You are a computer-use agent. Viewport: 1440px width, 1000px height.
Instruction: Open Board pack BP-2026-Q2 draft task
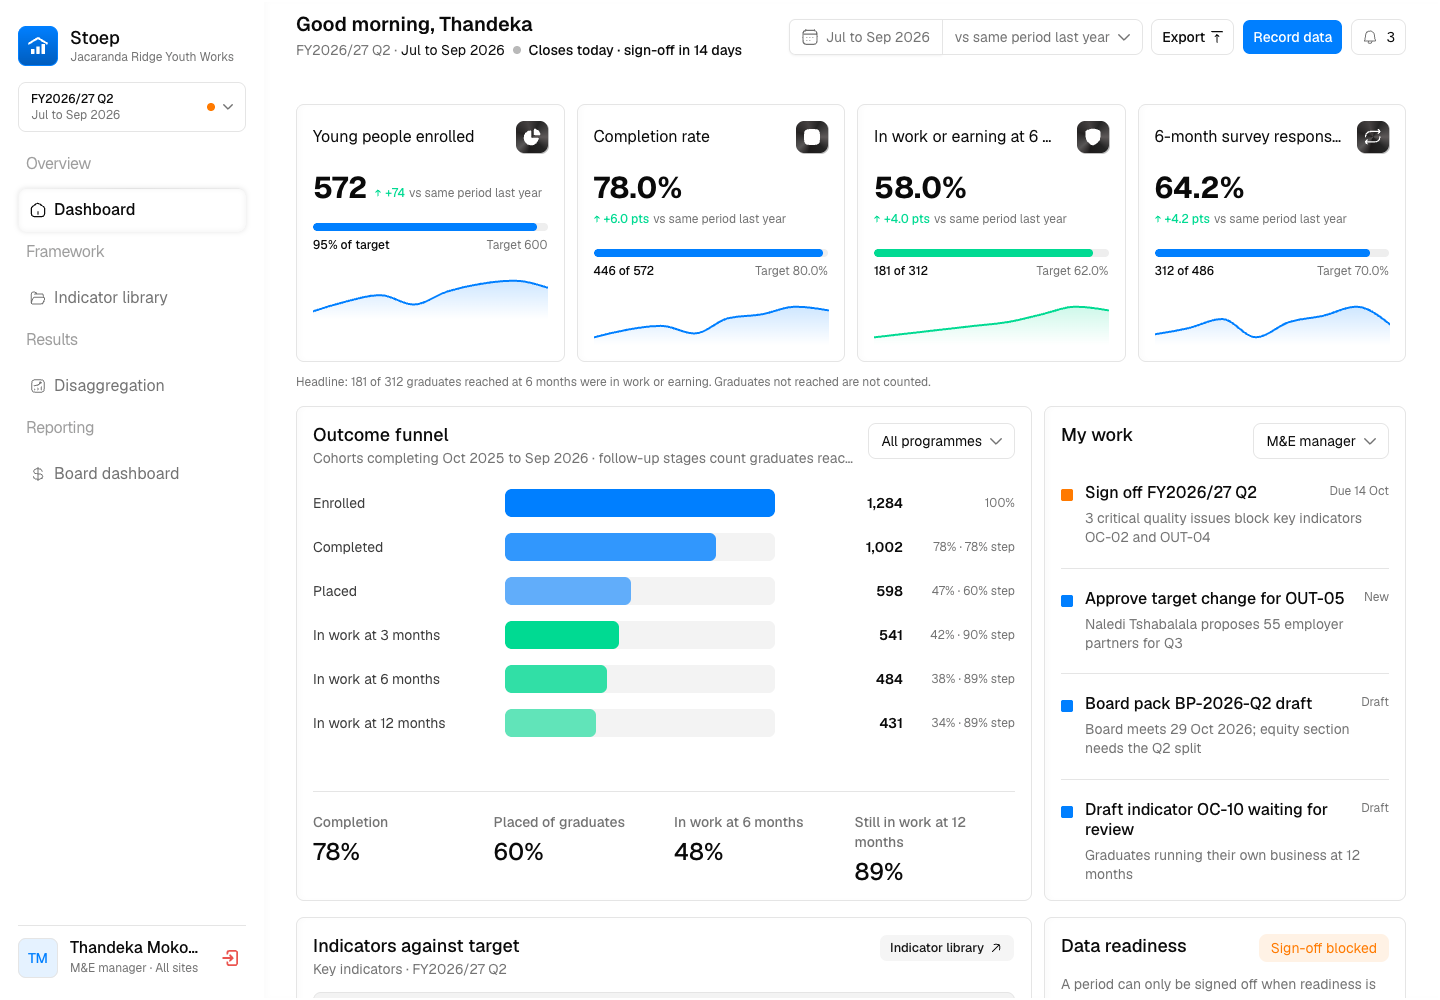[x=1225, y=725]
